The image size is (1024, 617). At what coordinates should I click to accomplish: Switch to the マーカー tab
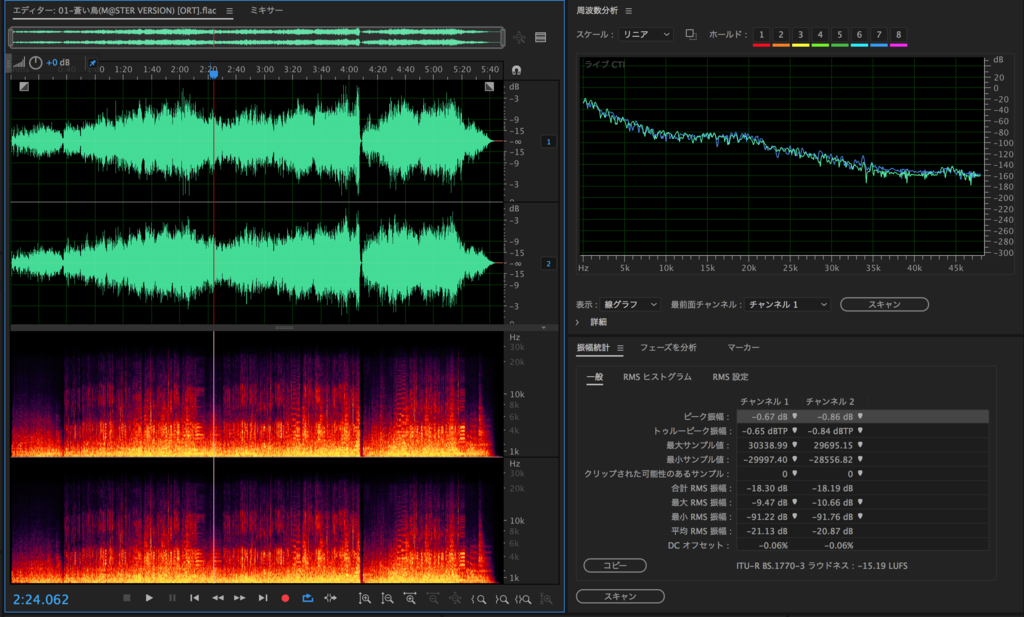click(743, 347)
